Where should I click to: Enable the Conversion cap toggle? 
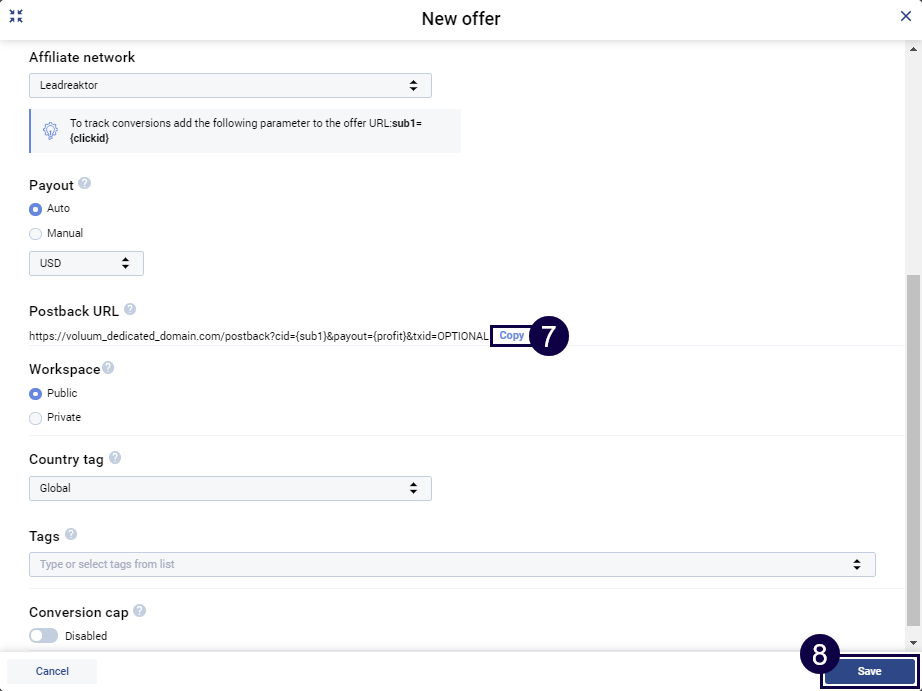[x=44, y=636]
